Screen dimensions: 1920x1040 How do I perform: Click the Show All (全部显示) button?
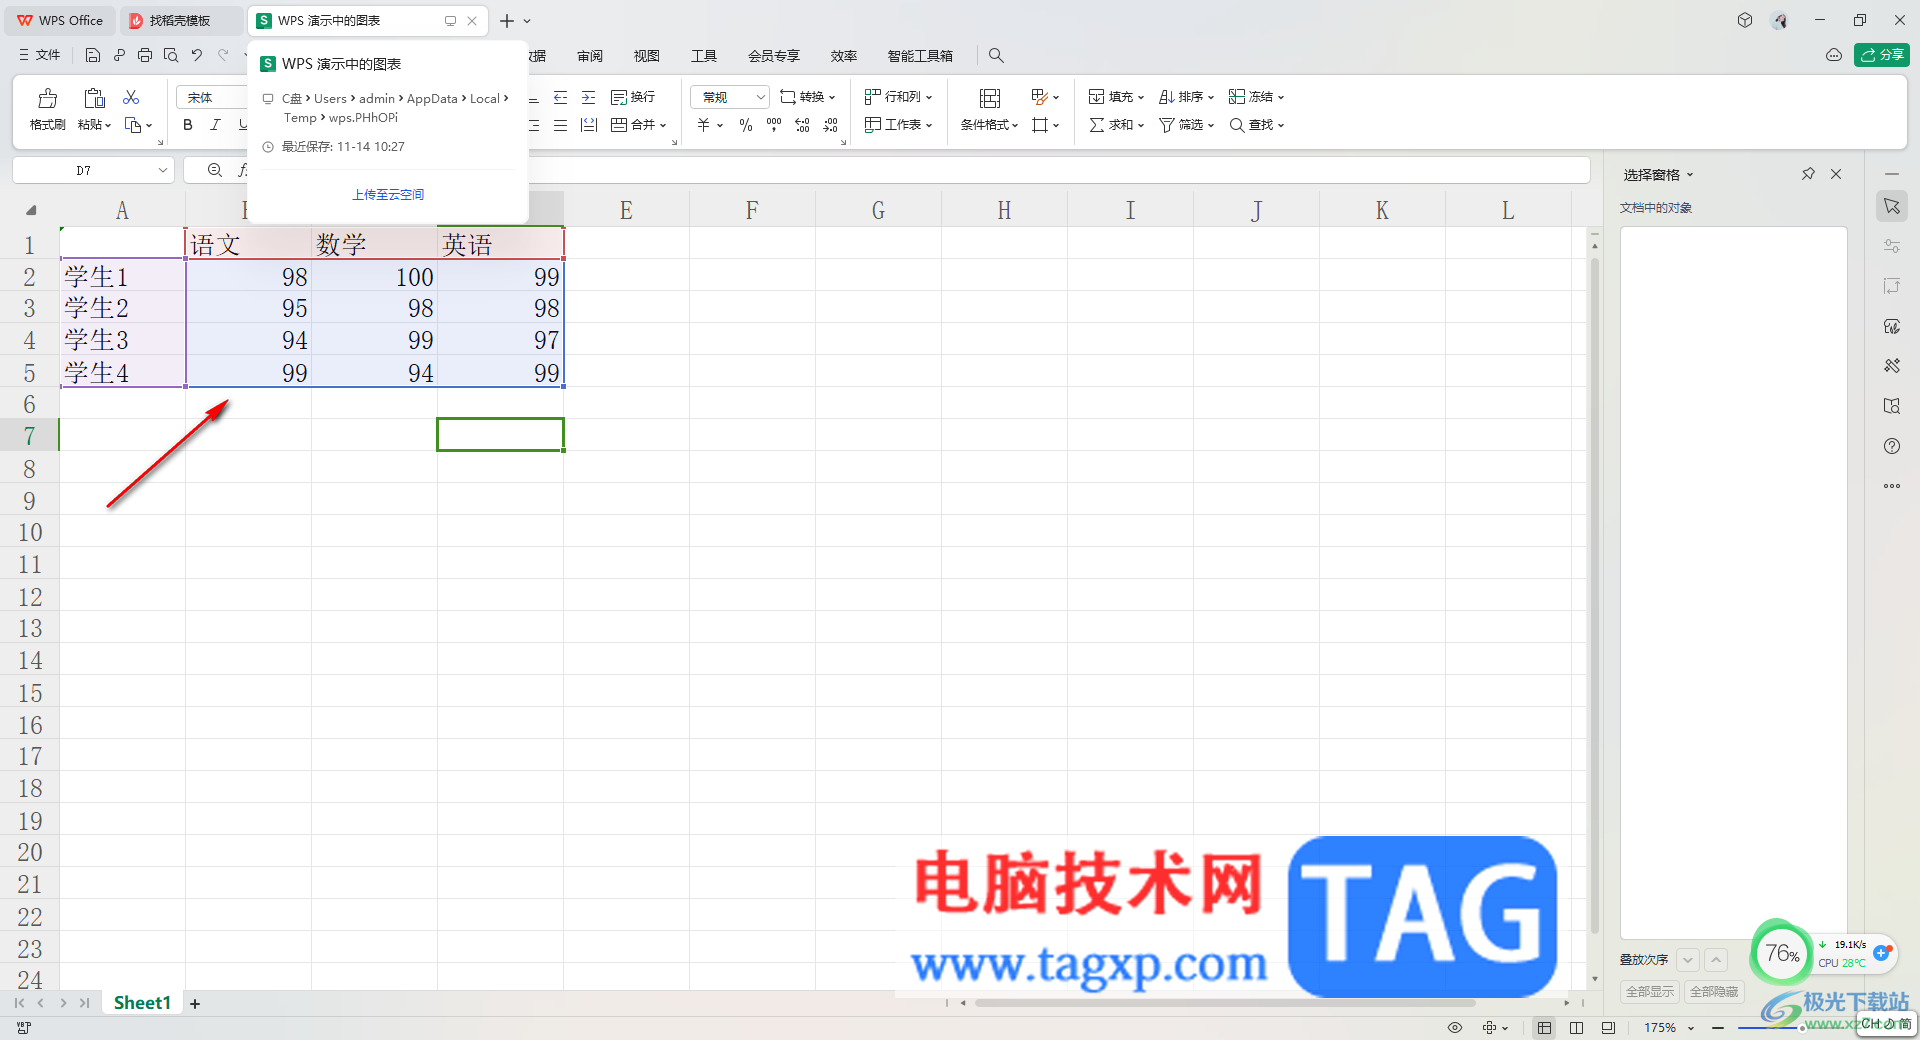pos(1650,992)
